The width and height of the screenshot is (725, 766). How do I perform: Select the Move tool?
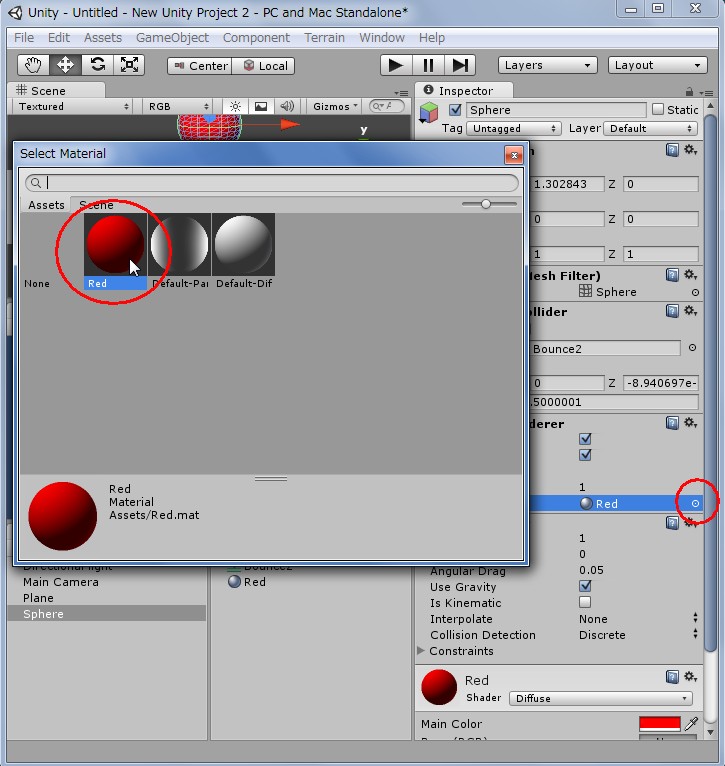tap(65, 65)
